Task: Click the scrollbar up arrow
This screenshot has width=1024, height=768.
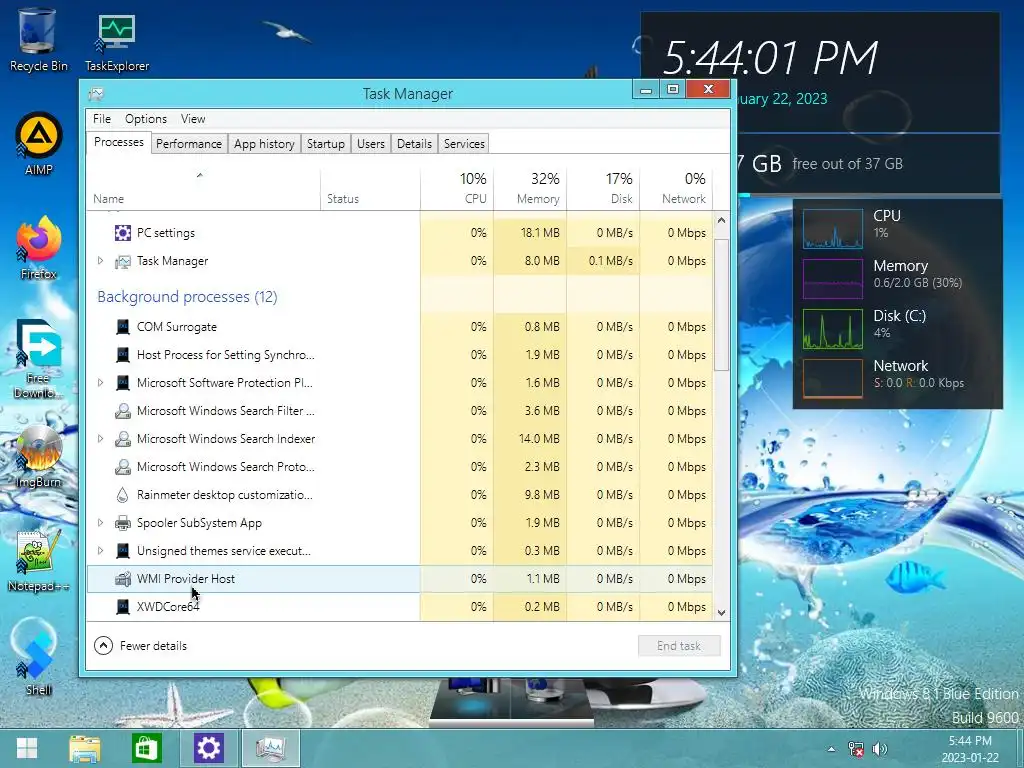Action: (721, 220)
